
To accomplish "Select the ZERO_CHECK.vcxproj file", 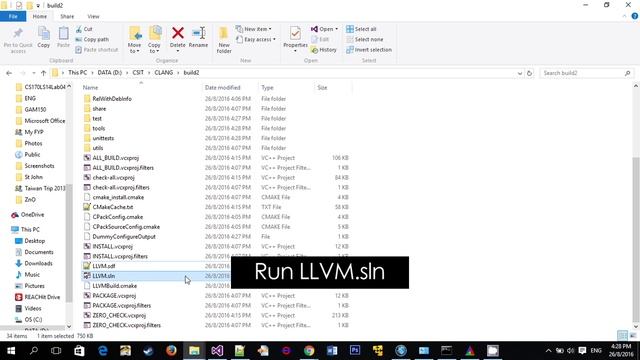I will pyautogui.click(x=119, y=316).
